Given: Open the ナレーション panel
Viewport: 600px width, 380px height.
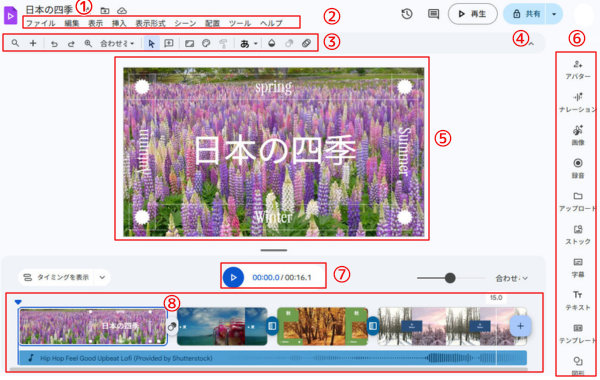Looking at the screenshot, I should point(578,102).
